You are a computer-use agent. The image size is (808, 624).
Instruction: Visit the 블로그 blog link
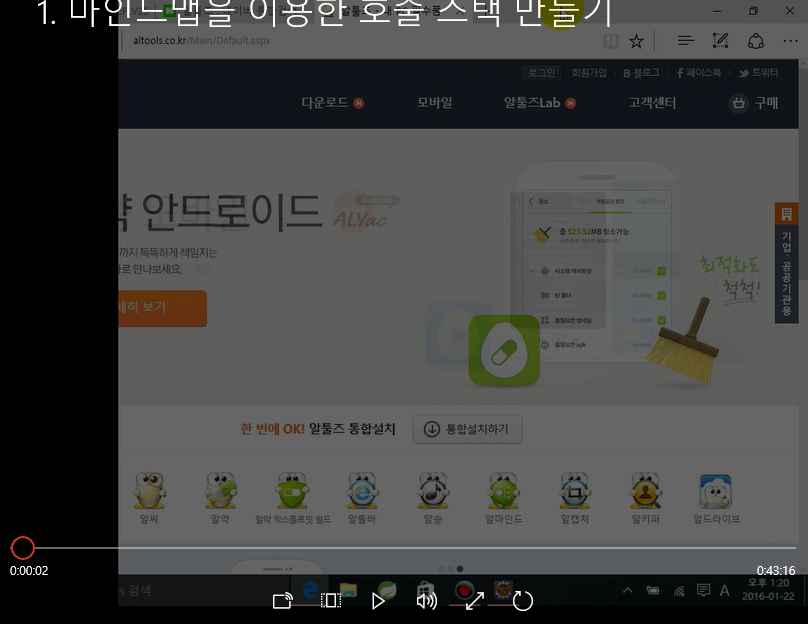tap(641, 73)
